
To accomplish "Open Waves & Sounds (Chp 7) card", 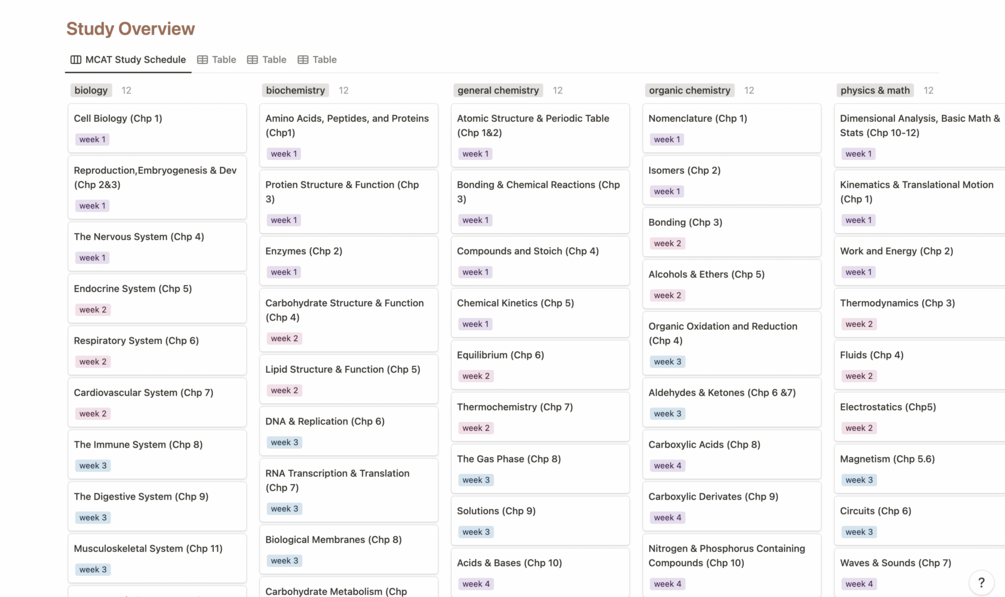I will point(920,573).
